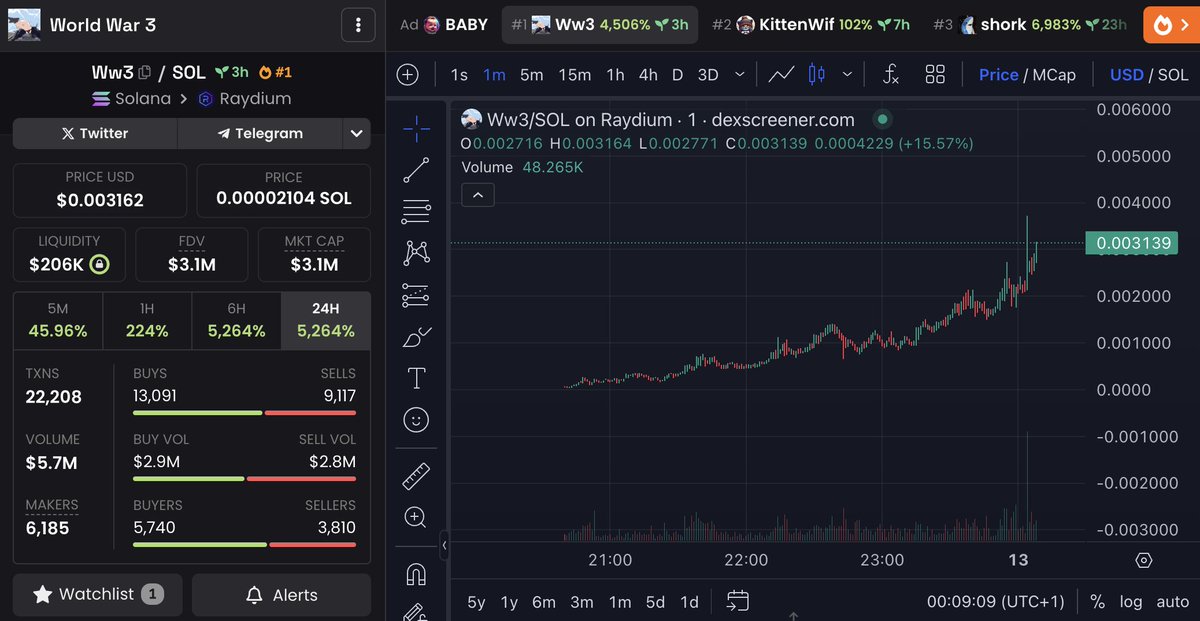
Task: Switch chart to MCap view
Action: click(x=1054, y=75)
